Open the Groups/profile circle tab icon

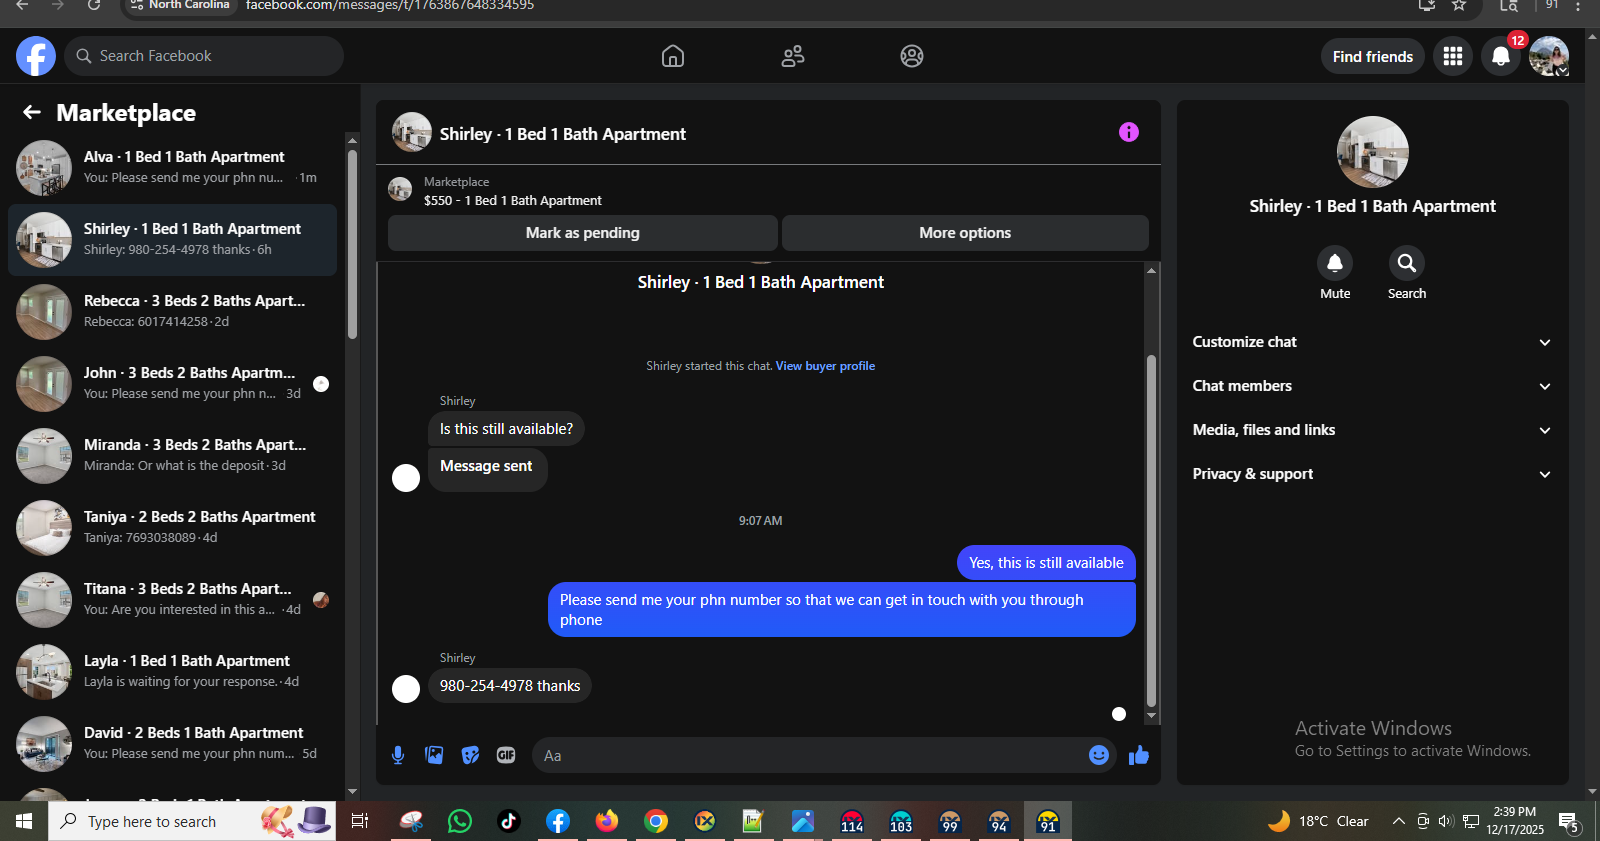point(912,56)
